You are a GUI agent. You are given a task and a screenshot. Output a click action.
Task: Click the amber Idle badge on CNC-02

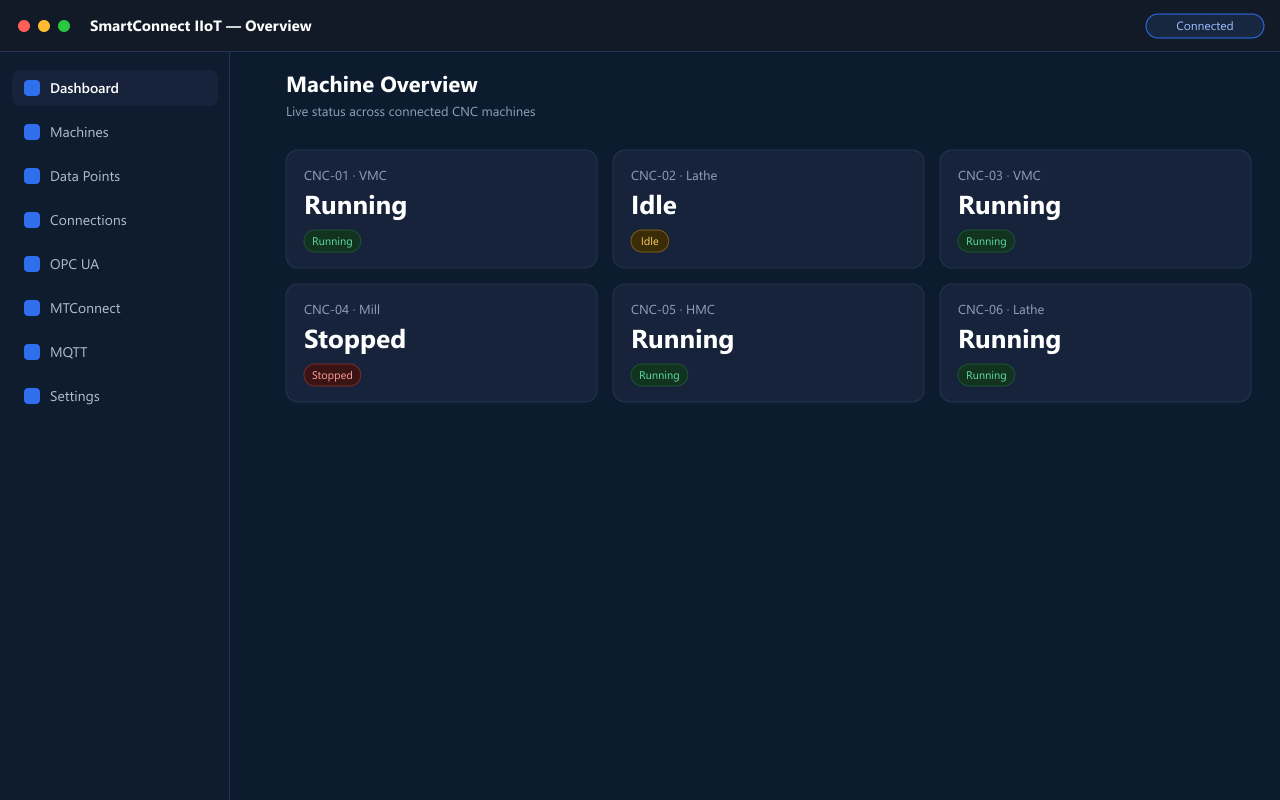pos(650,241)
